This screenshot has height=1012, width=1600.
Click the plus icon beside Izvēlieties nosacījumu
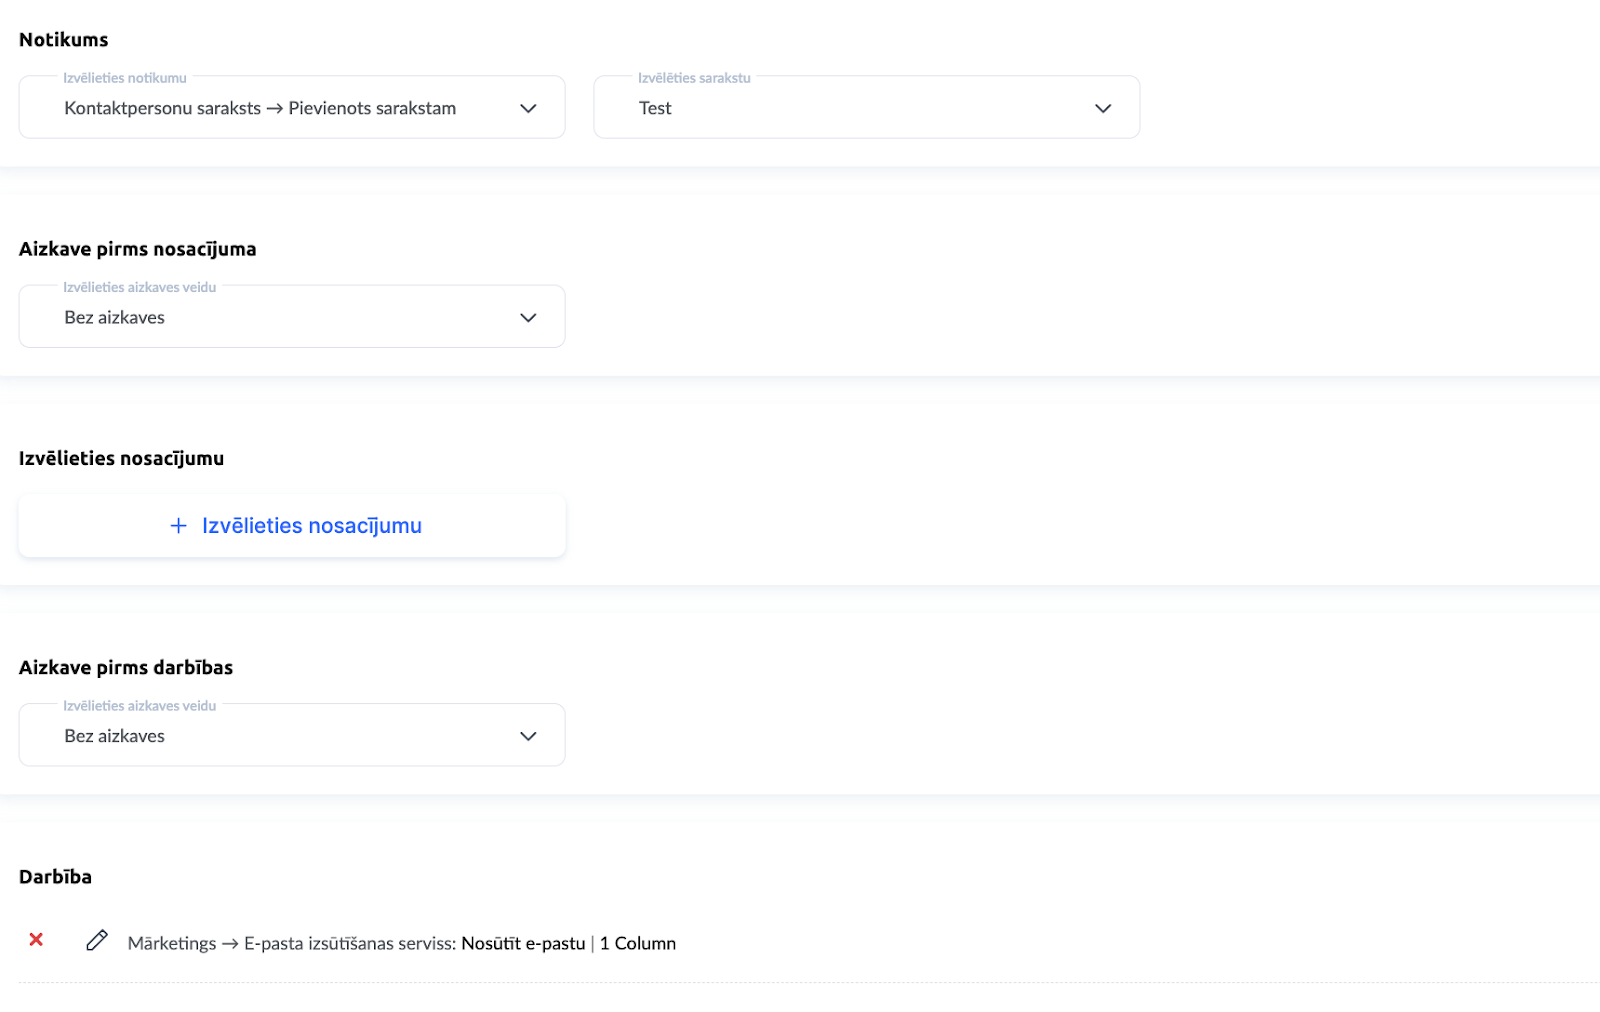pos(178,526)
